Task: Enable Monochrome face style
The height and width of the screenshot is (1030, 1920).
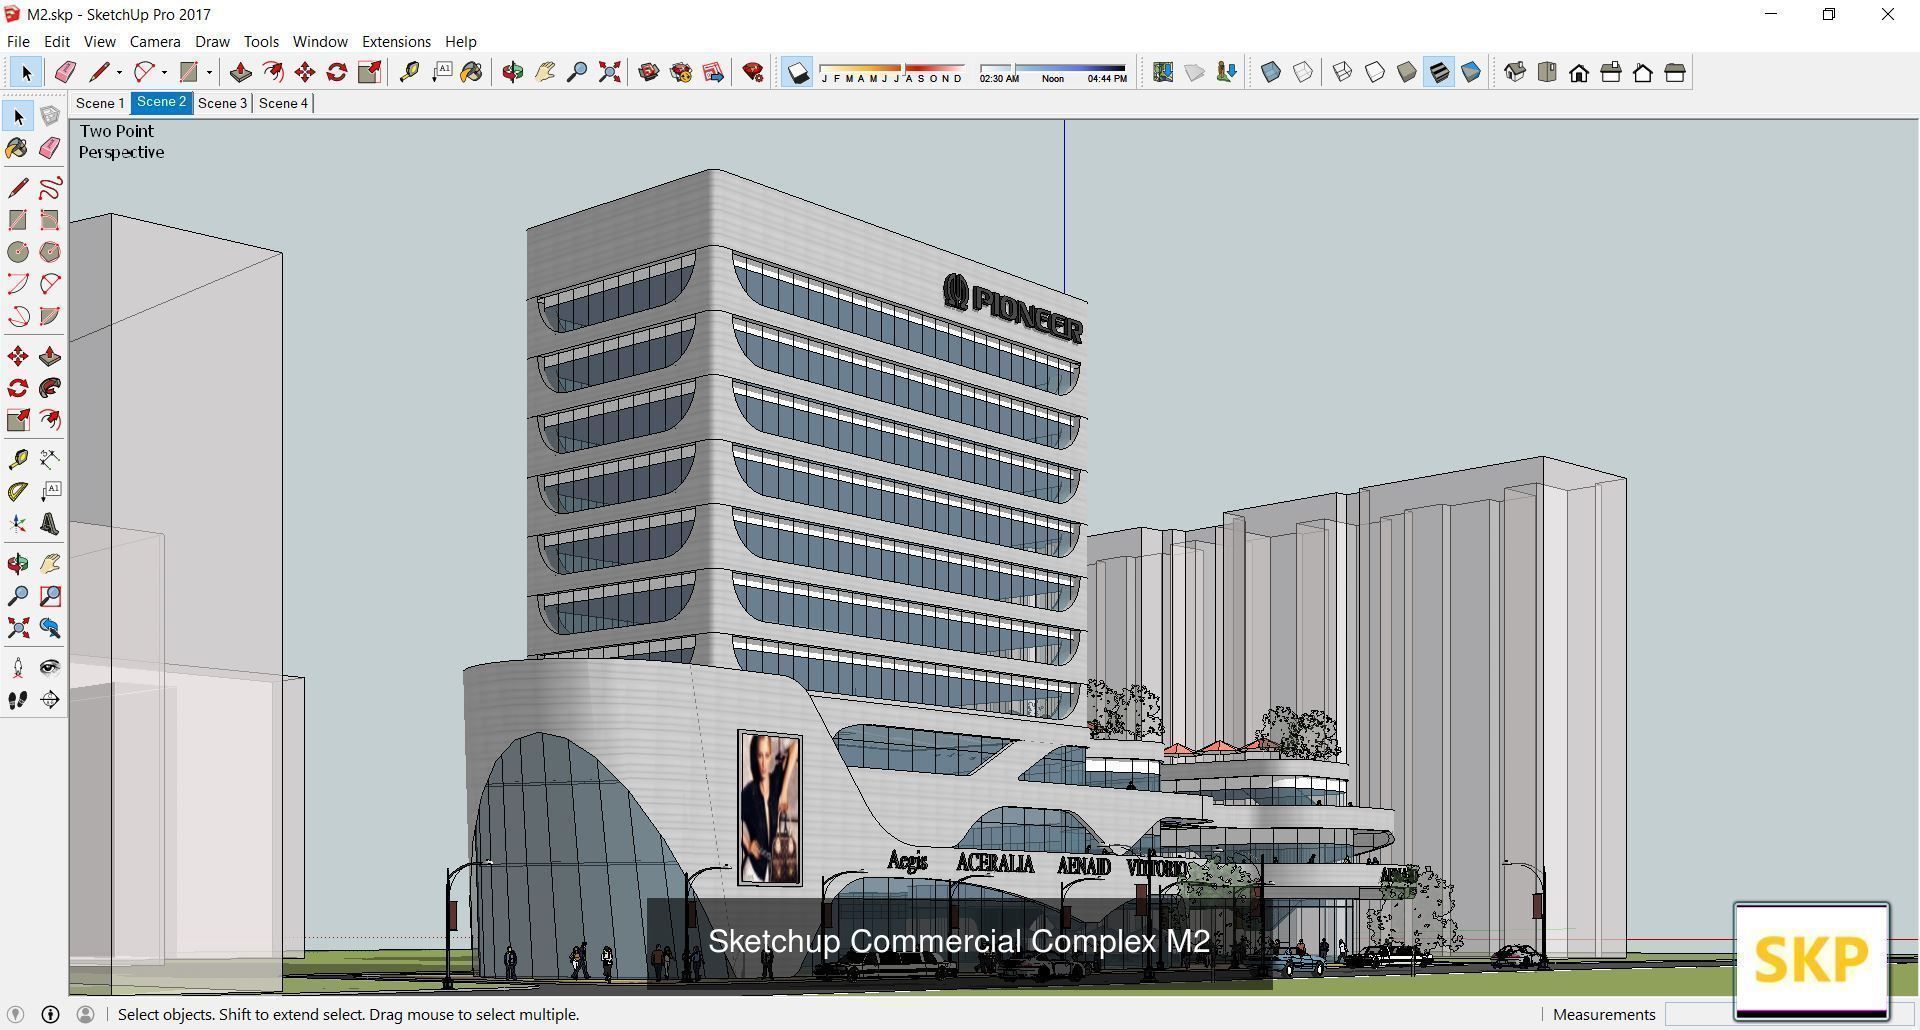Action: tap(1471, 72)
